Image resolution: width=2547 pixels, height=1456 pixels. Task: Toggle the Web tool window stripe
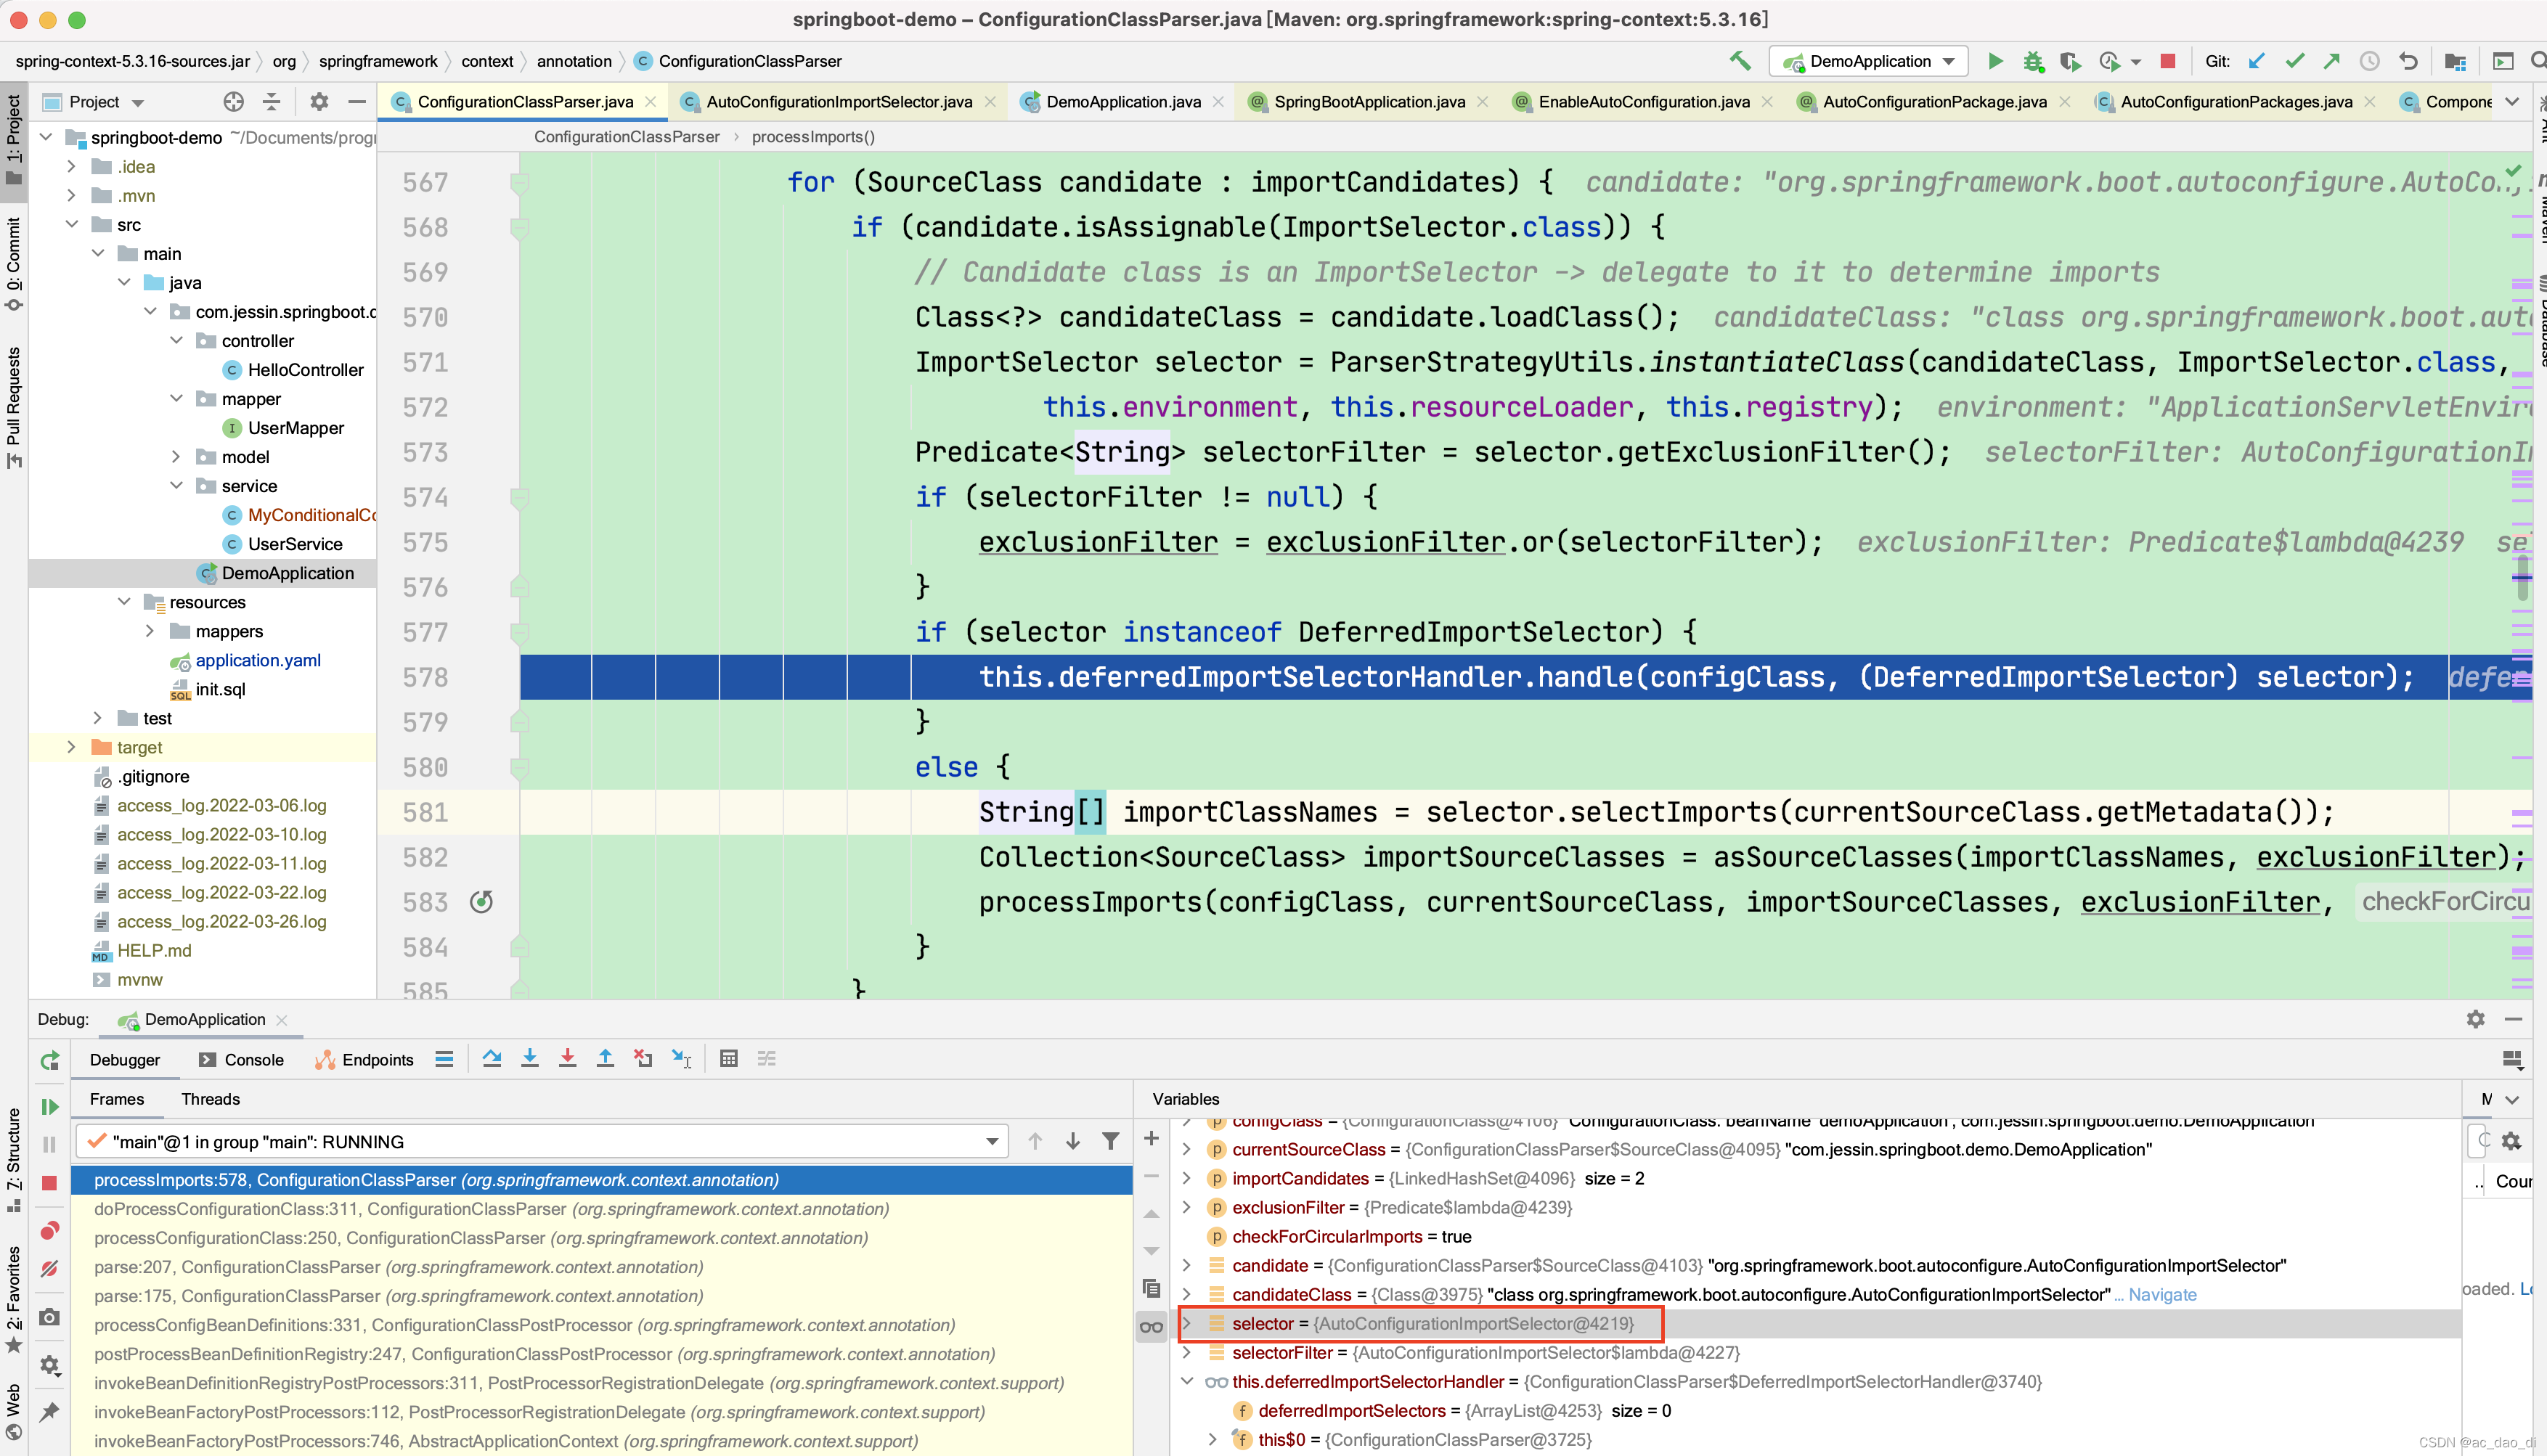pyautogui.click(x=14, y=1411)
